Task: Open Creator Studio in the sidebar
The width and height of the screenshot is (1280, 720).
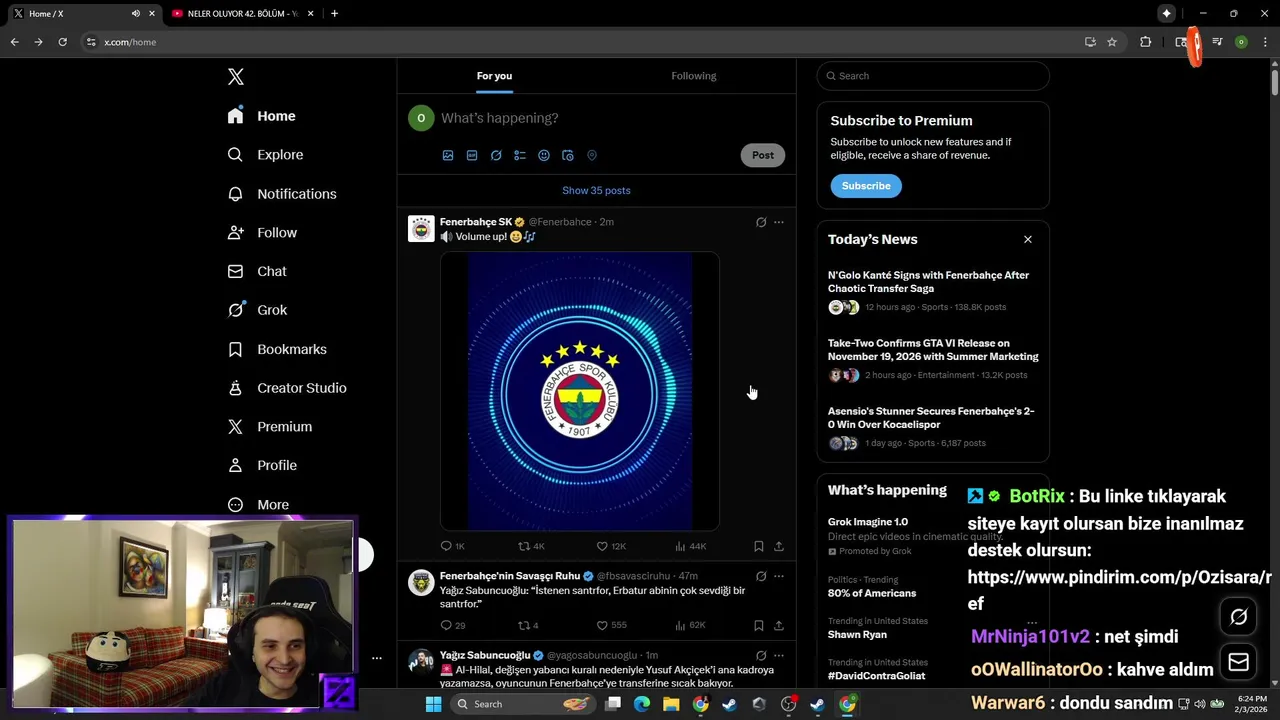Action: [x=287, y=388]
